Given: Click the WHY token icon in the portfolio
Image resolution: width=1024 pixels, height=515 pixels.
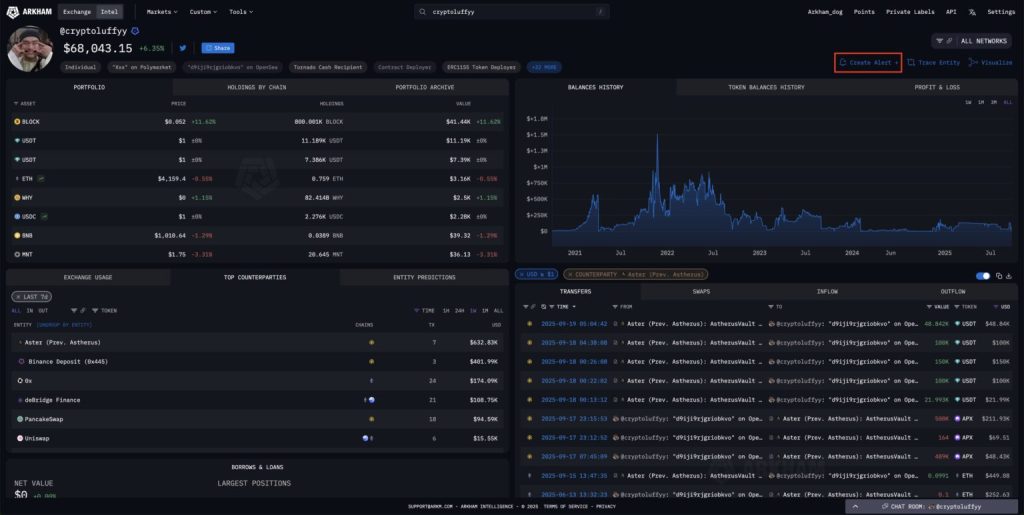Looking at the screenshot, I should [x=17, y=197].
